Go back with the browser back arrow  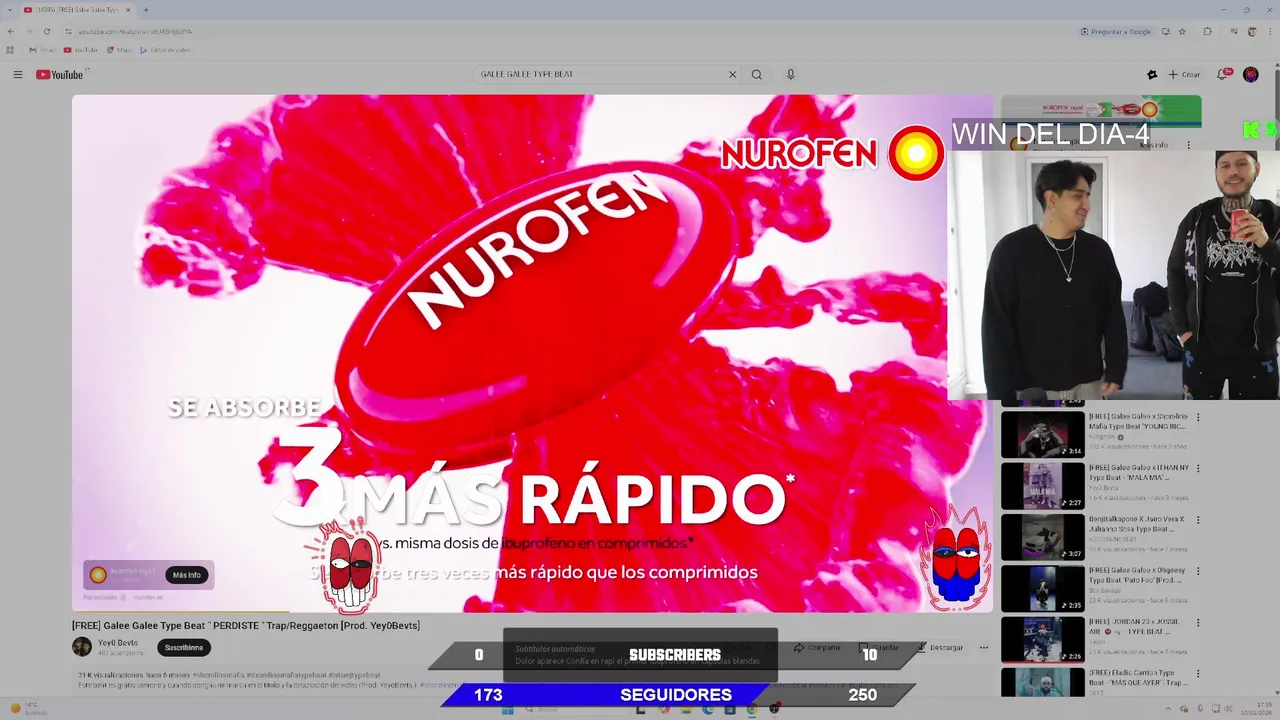click(x=11, y=31)
